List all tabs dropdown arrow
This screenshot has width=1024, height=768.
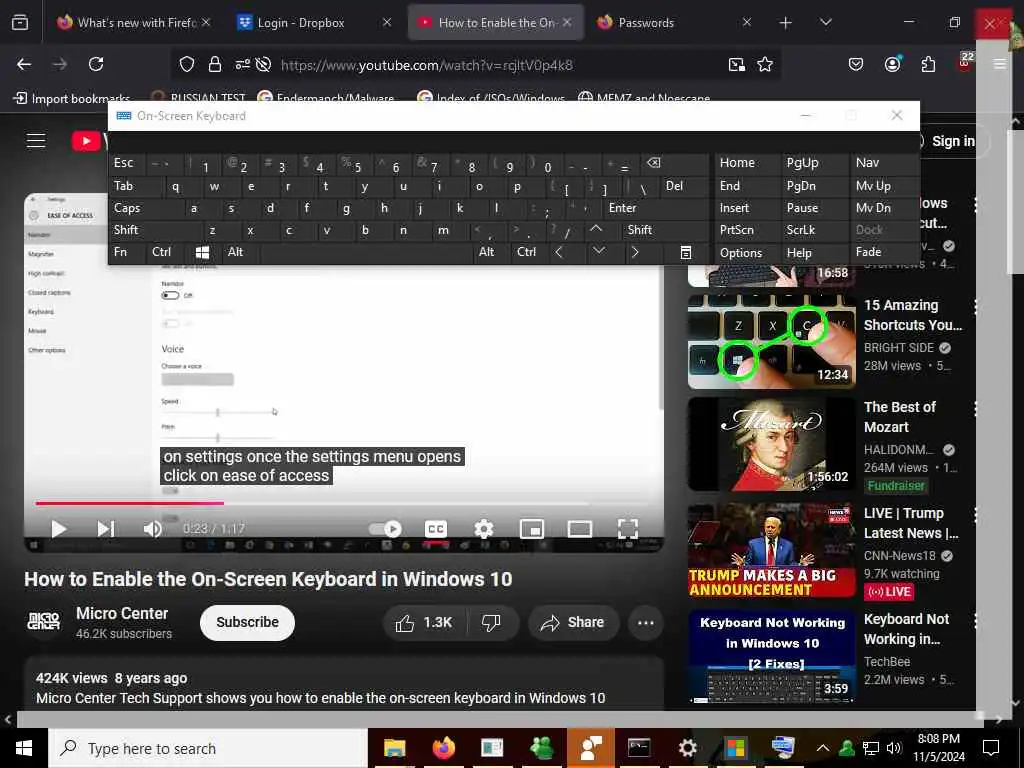(826, 22)
